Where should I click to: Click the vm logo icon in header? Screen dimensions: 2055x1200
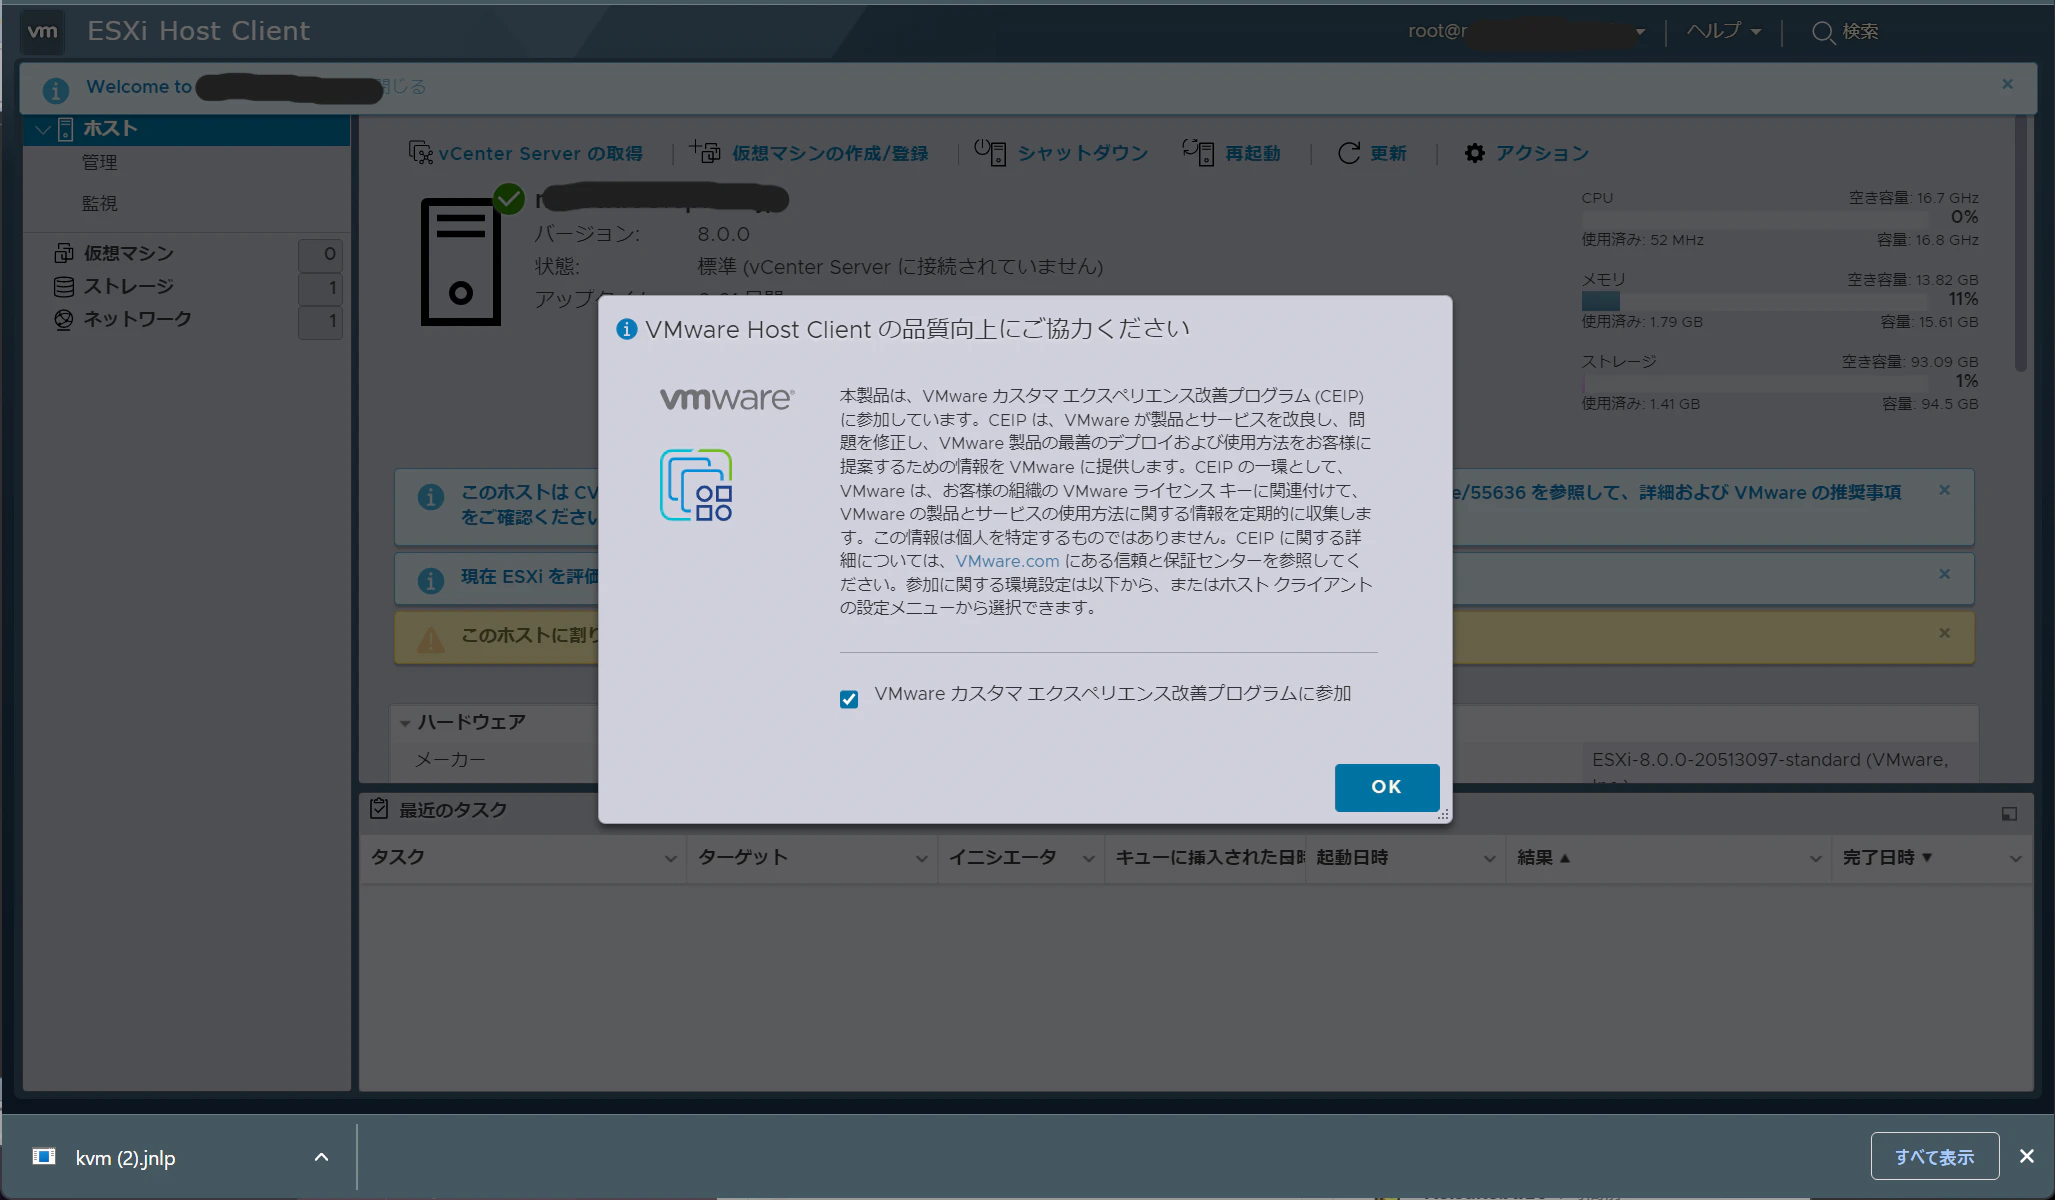[42, 31]
